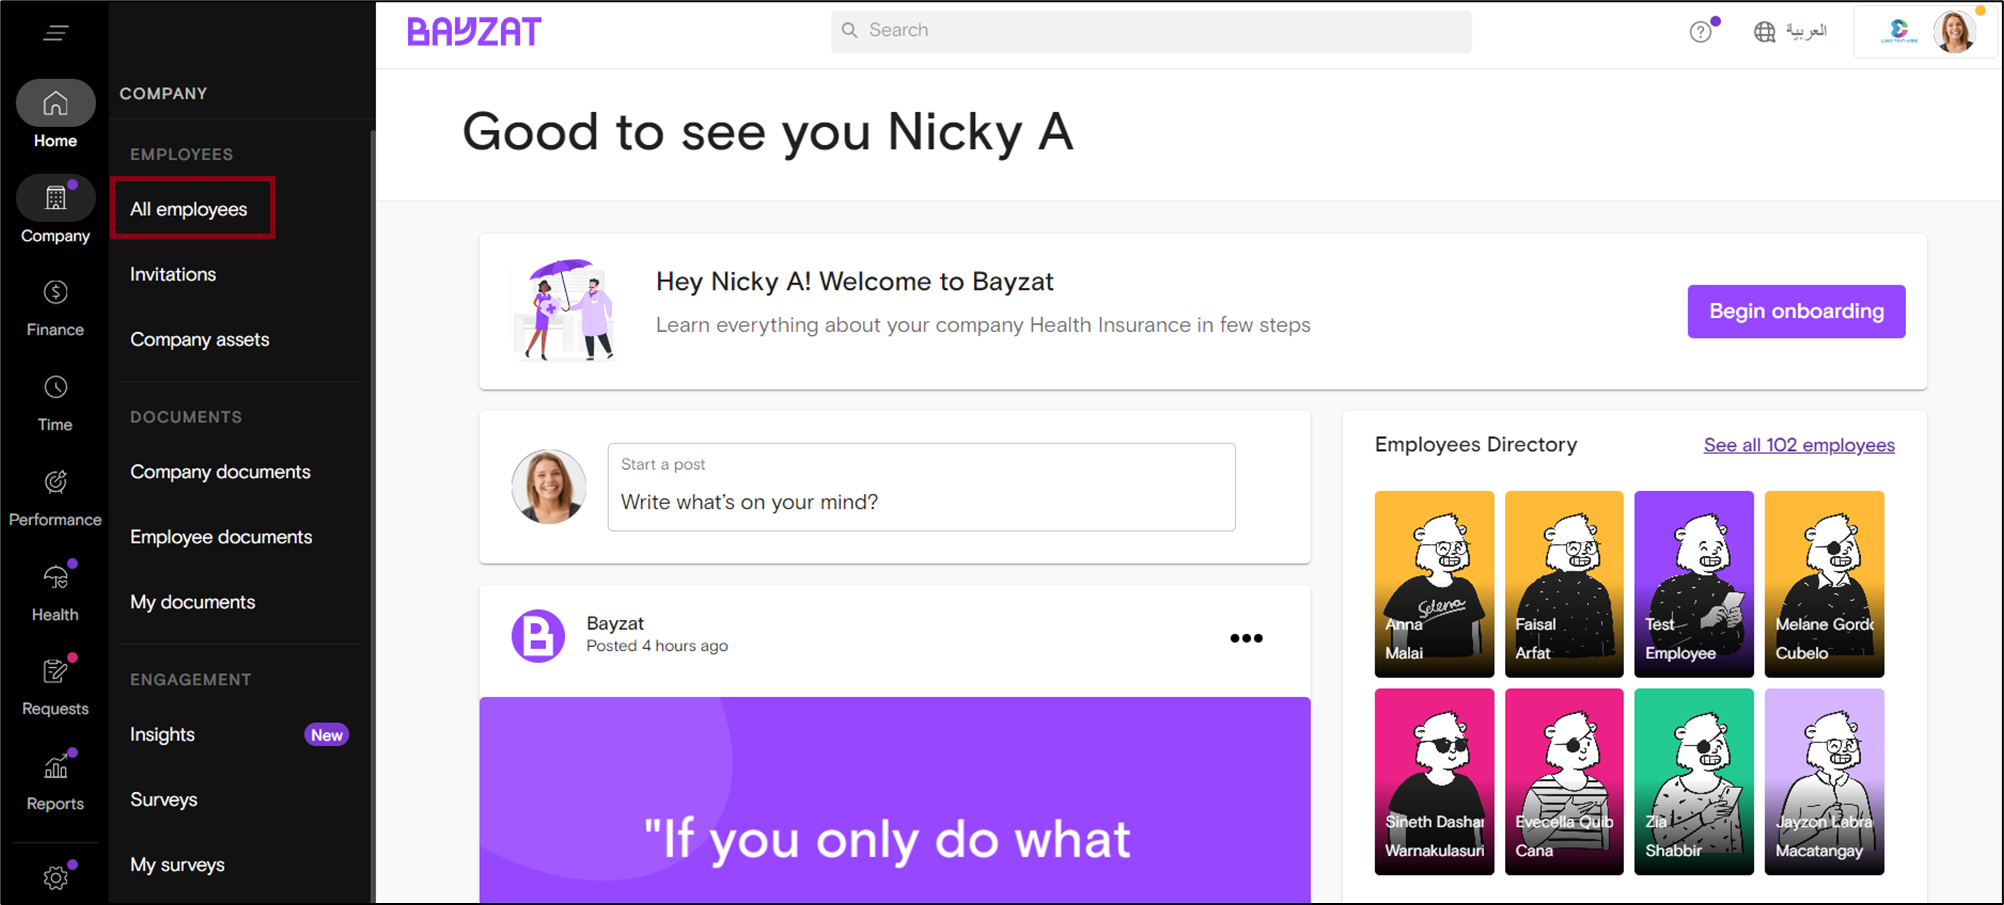2004x905 pixels.
Task: Open the settings gear in sidebar
Action: coord(56,877)
